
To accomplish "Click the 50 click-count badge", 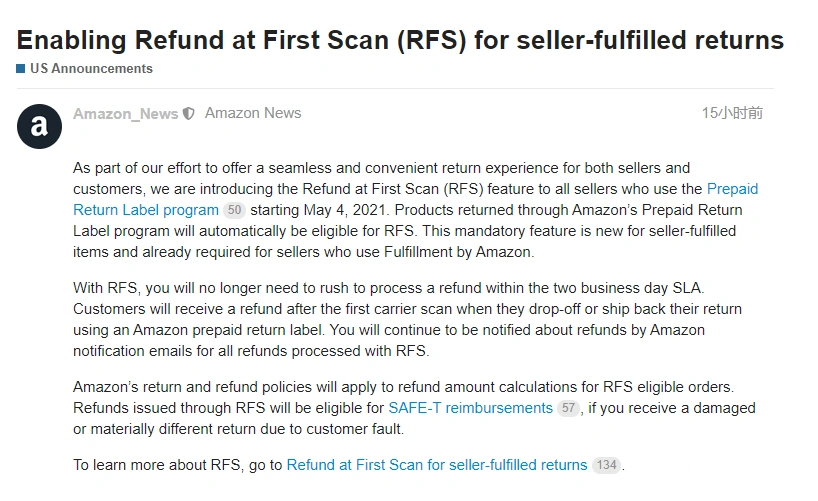I will [x=234, y=210].
